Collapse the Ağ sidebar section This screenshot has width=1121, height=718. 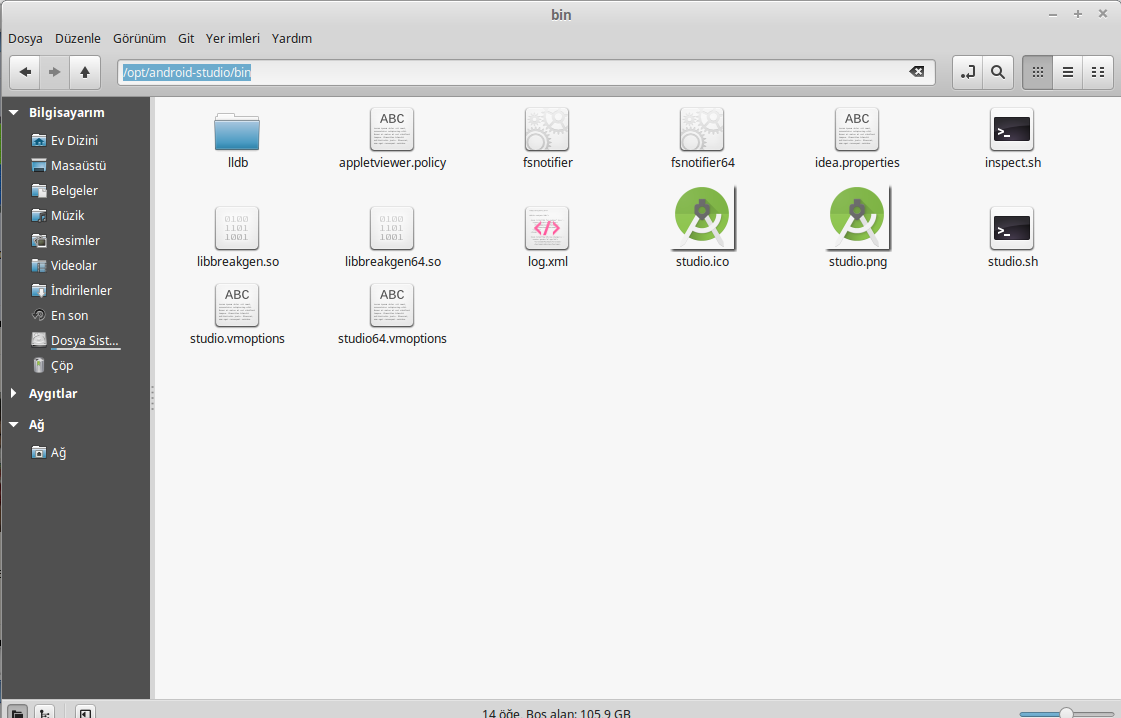tap(14, 425)
